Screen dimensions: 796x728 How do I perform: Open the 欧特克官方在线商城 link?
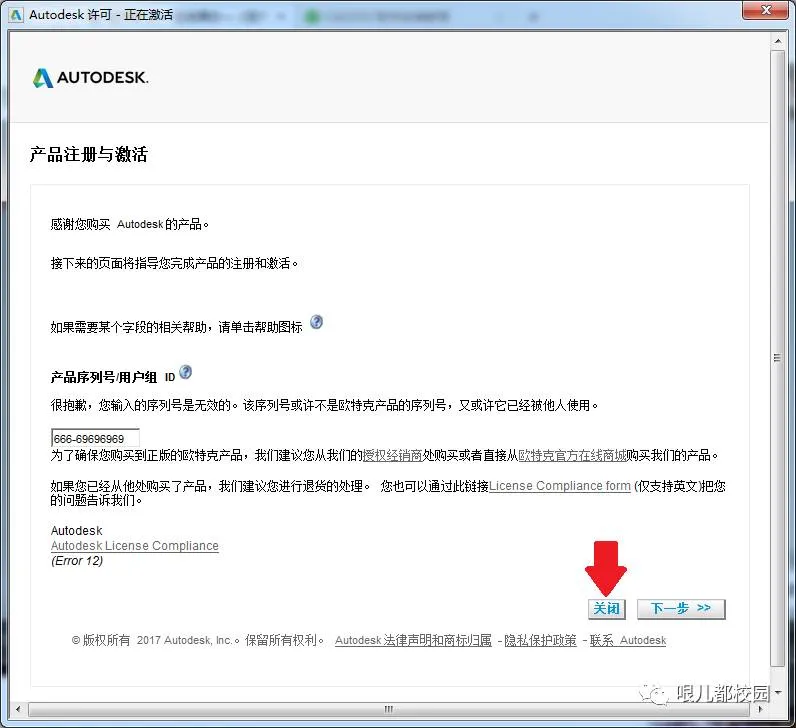click(572, 455)
